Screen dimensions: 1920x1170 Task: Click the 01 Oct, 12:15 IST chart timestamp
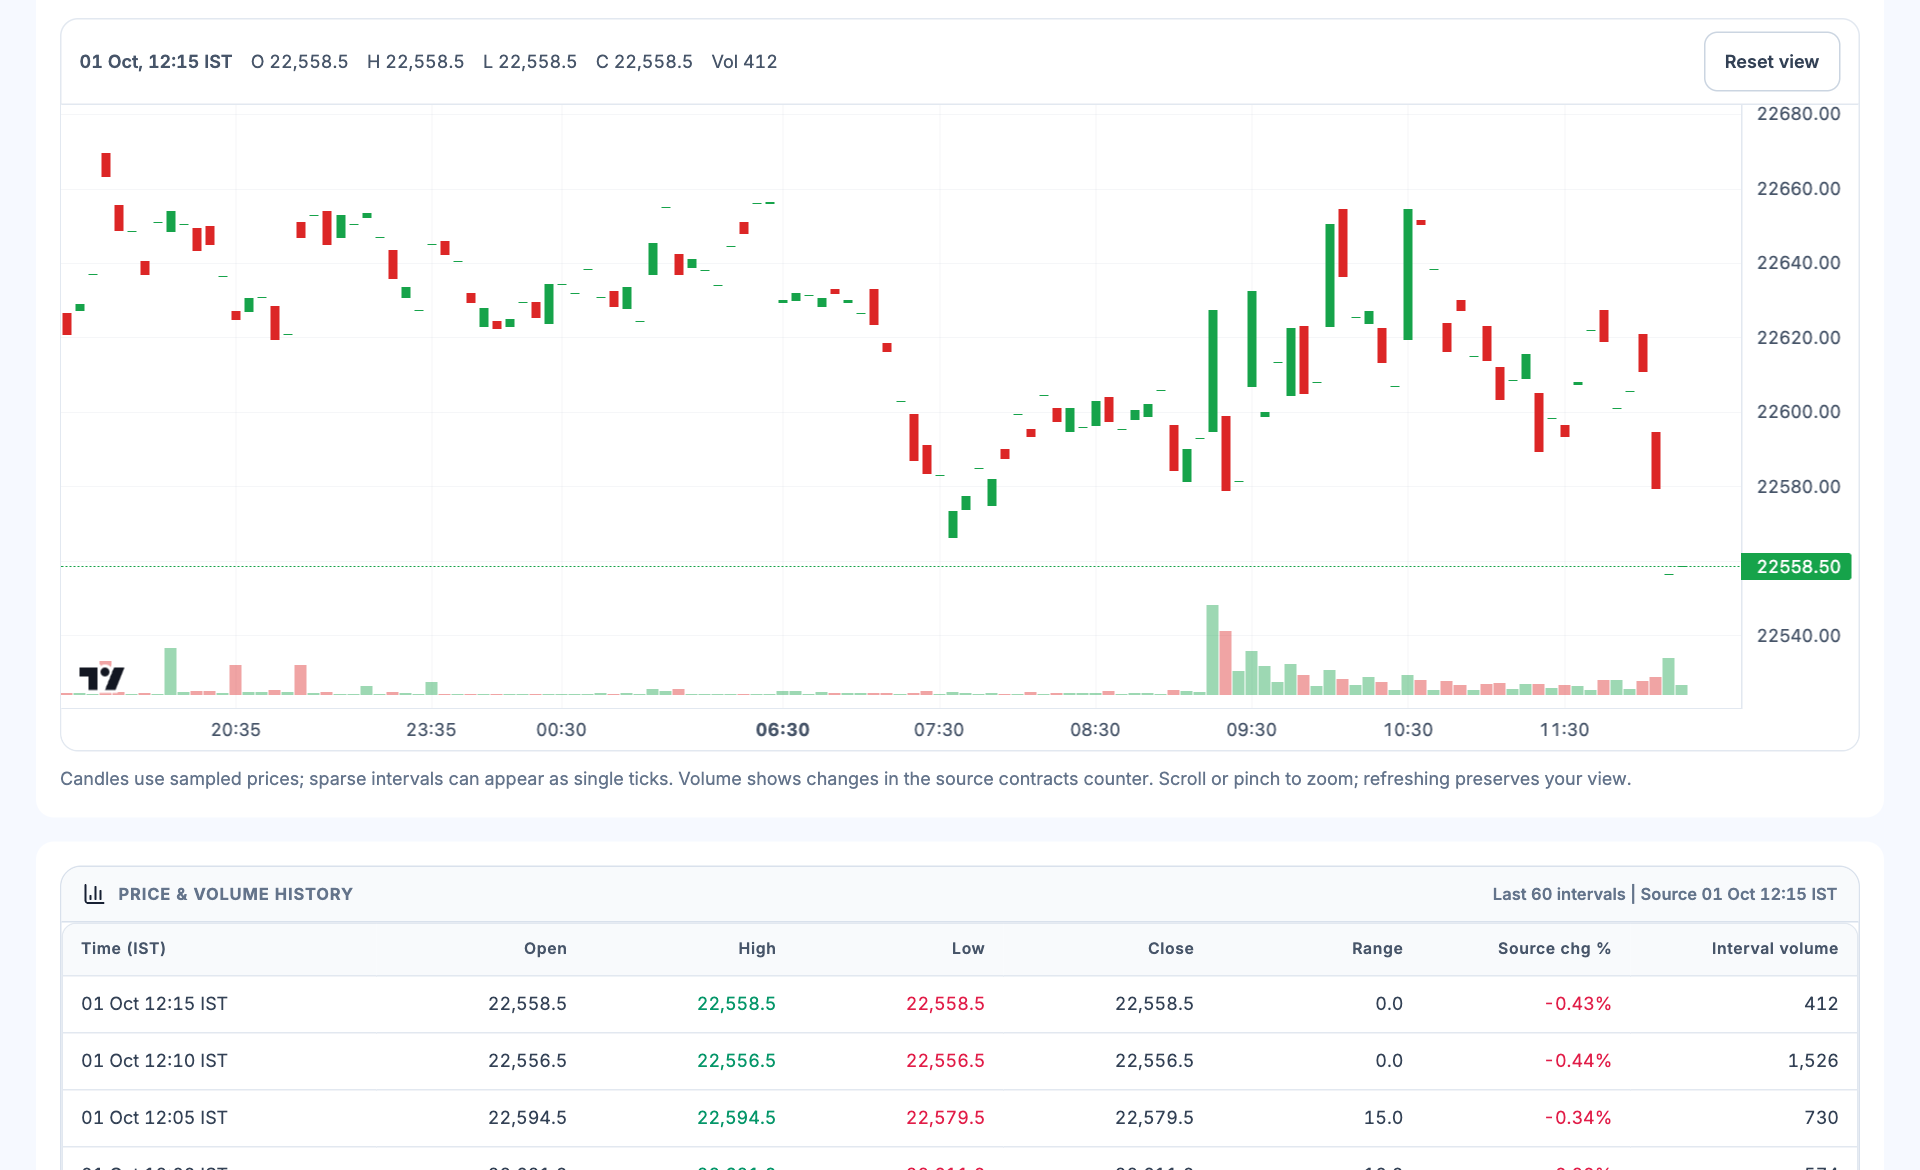point(156,62)
